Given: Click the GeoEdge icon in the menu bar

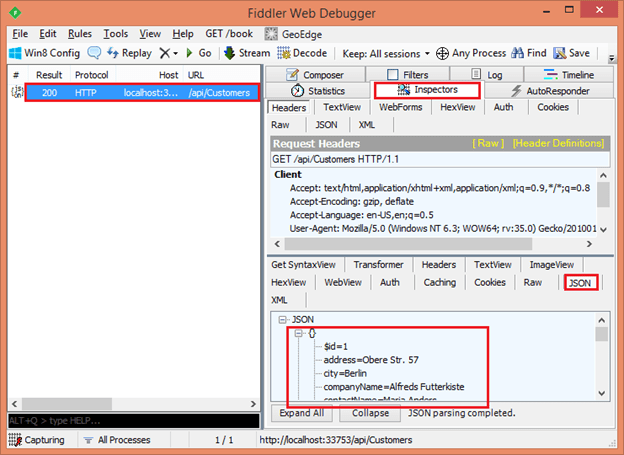Looking at the screenshot, I should (x=271, y=34).
